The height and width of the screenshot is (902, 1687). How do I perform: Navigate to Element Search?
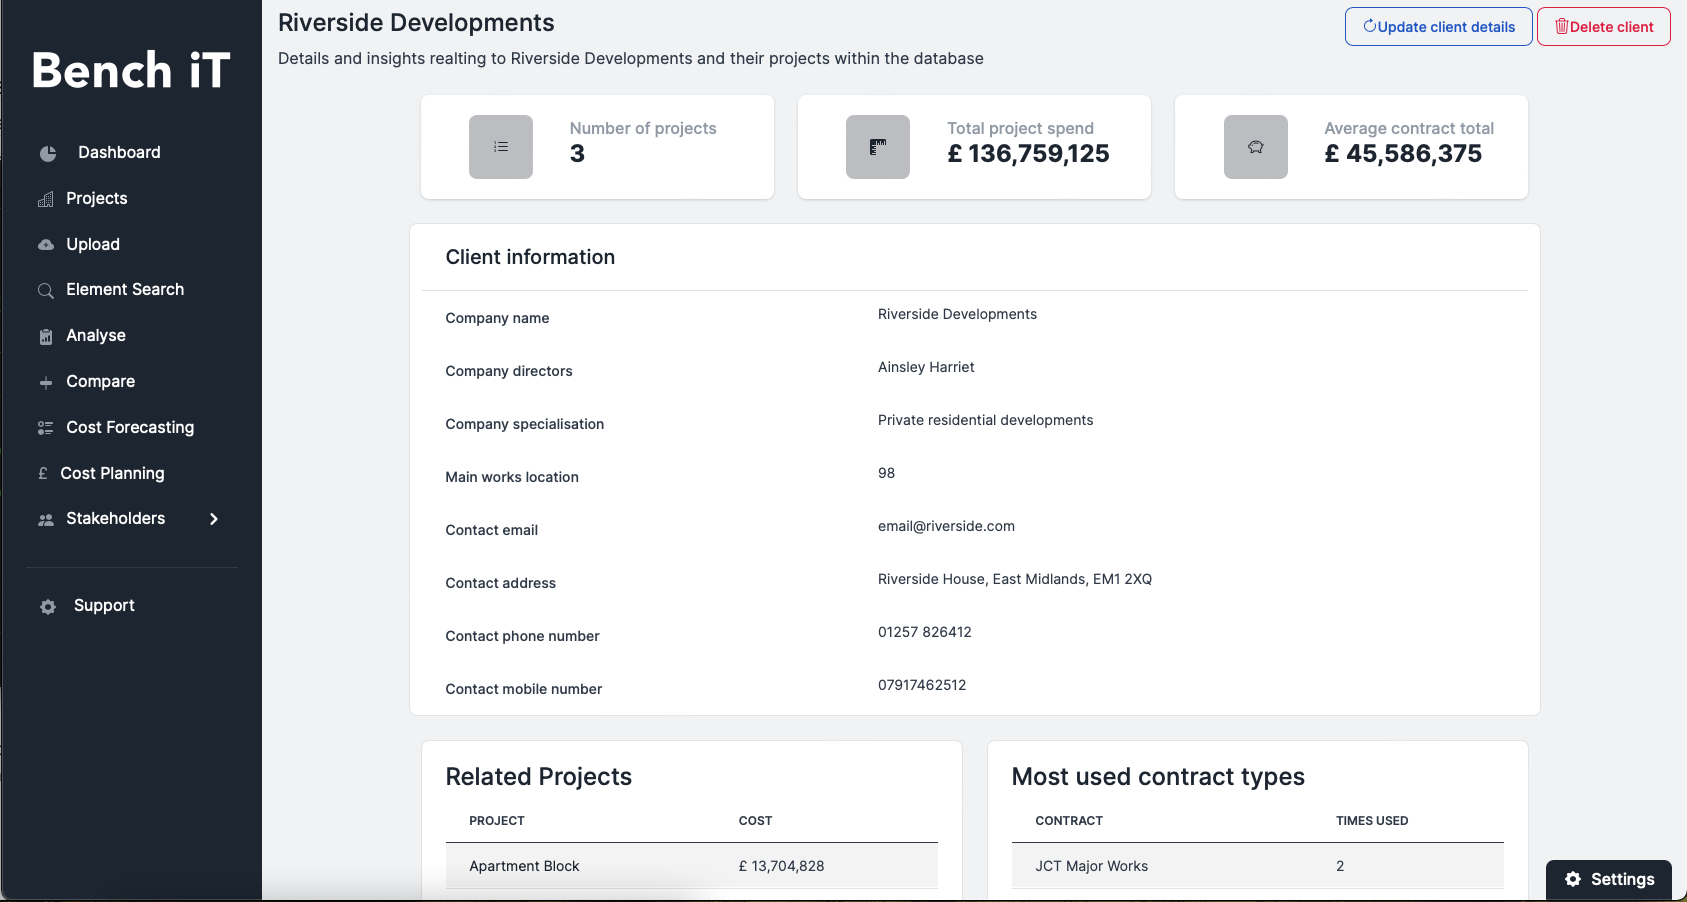(125, 289)
